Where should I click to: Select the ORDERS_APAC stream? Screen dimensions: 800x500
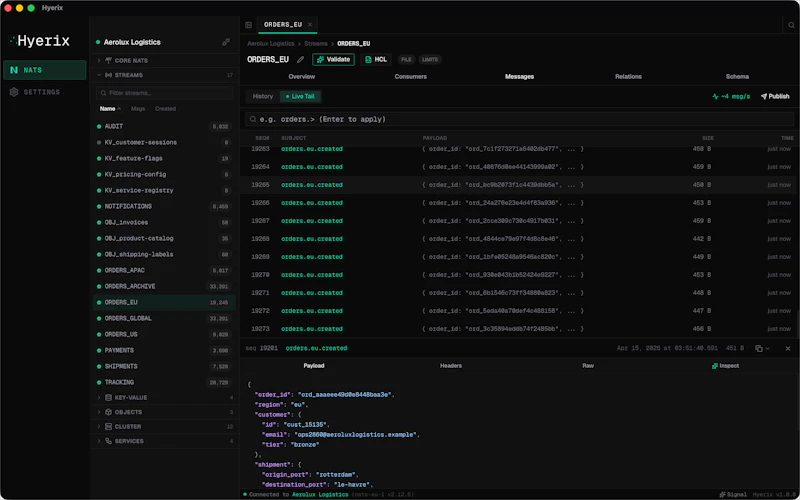point(164,270)
